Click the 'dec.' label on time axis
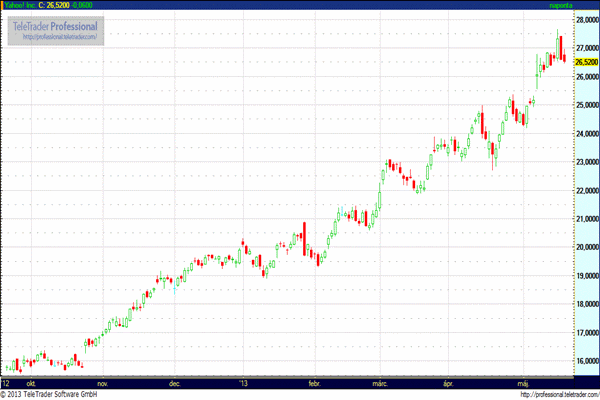The width and height of the screenshot is (600, 400). (x=174, y=382)
